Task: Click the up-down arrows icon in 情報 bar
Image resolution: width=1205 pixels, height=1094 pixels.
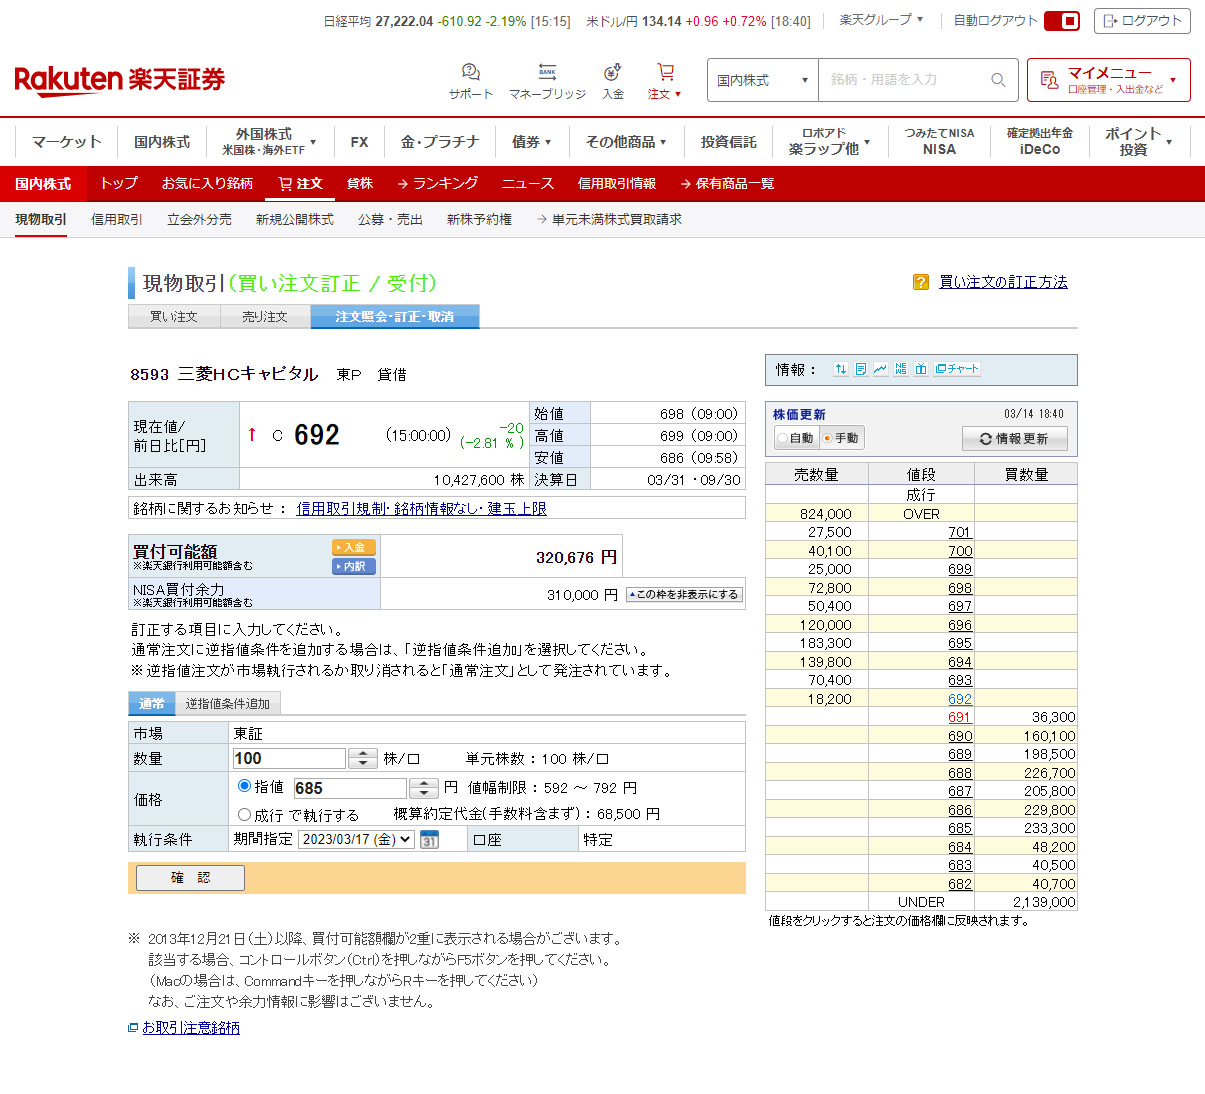Action: point(840,369)
